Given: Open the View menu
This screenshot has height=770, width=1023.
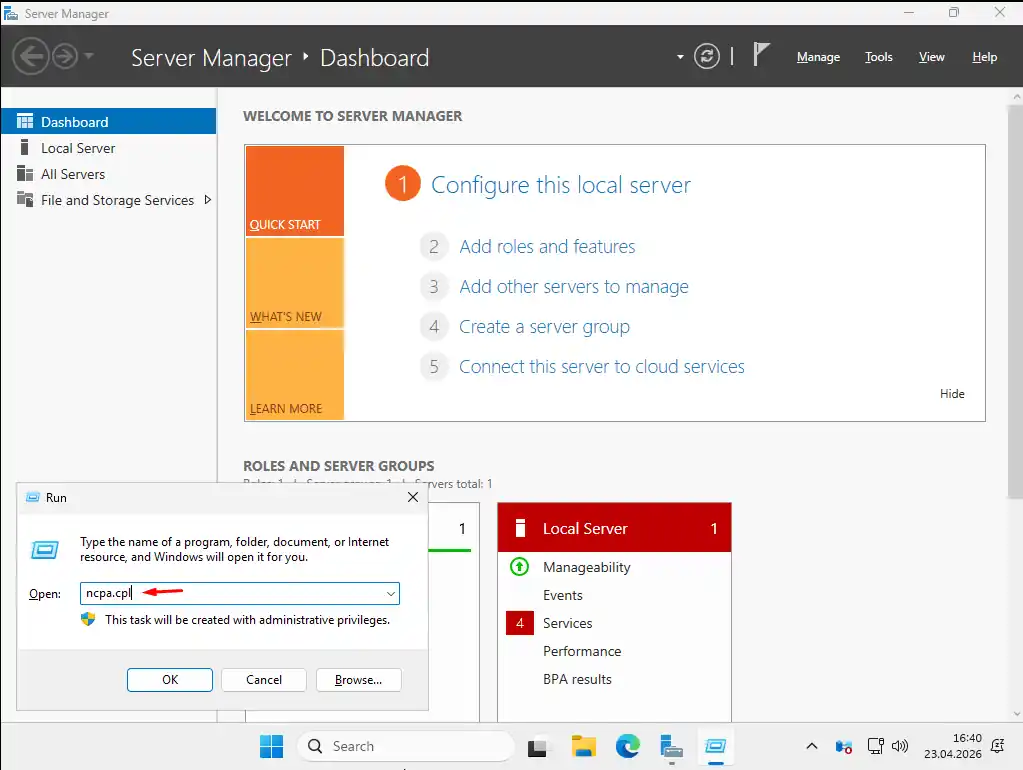Looking at the screenshot, I should tap(931, 57).
